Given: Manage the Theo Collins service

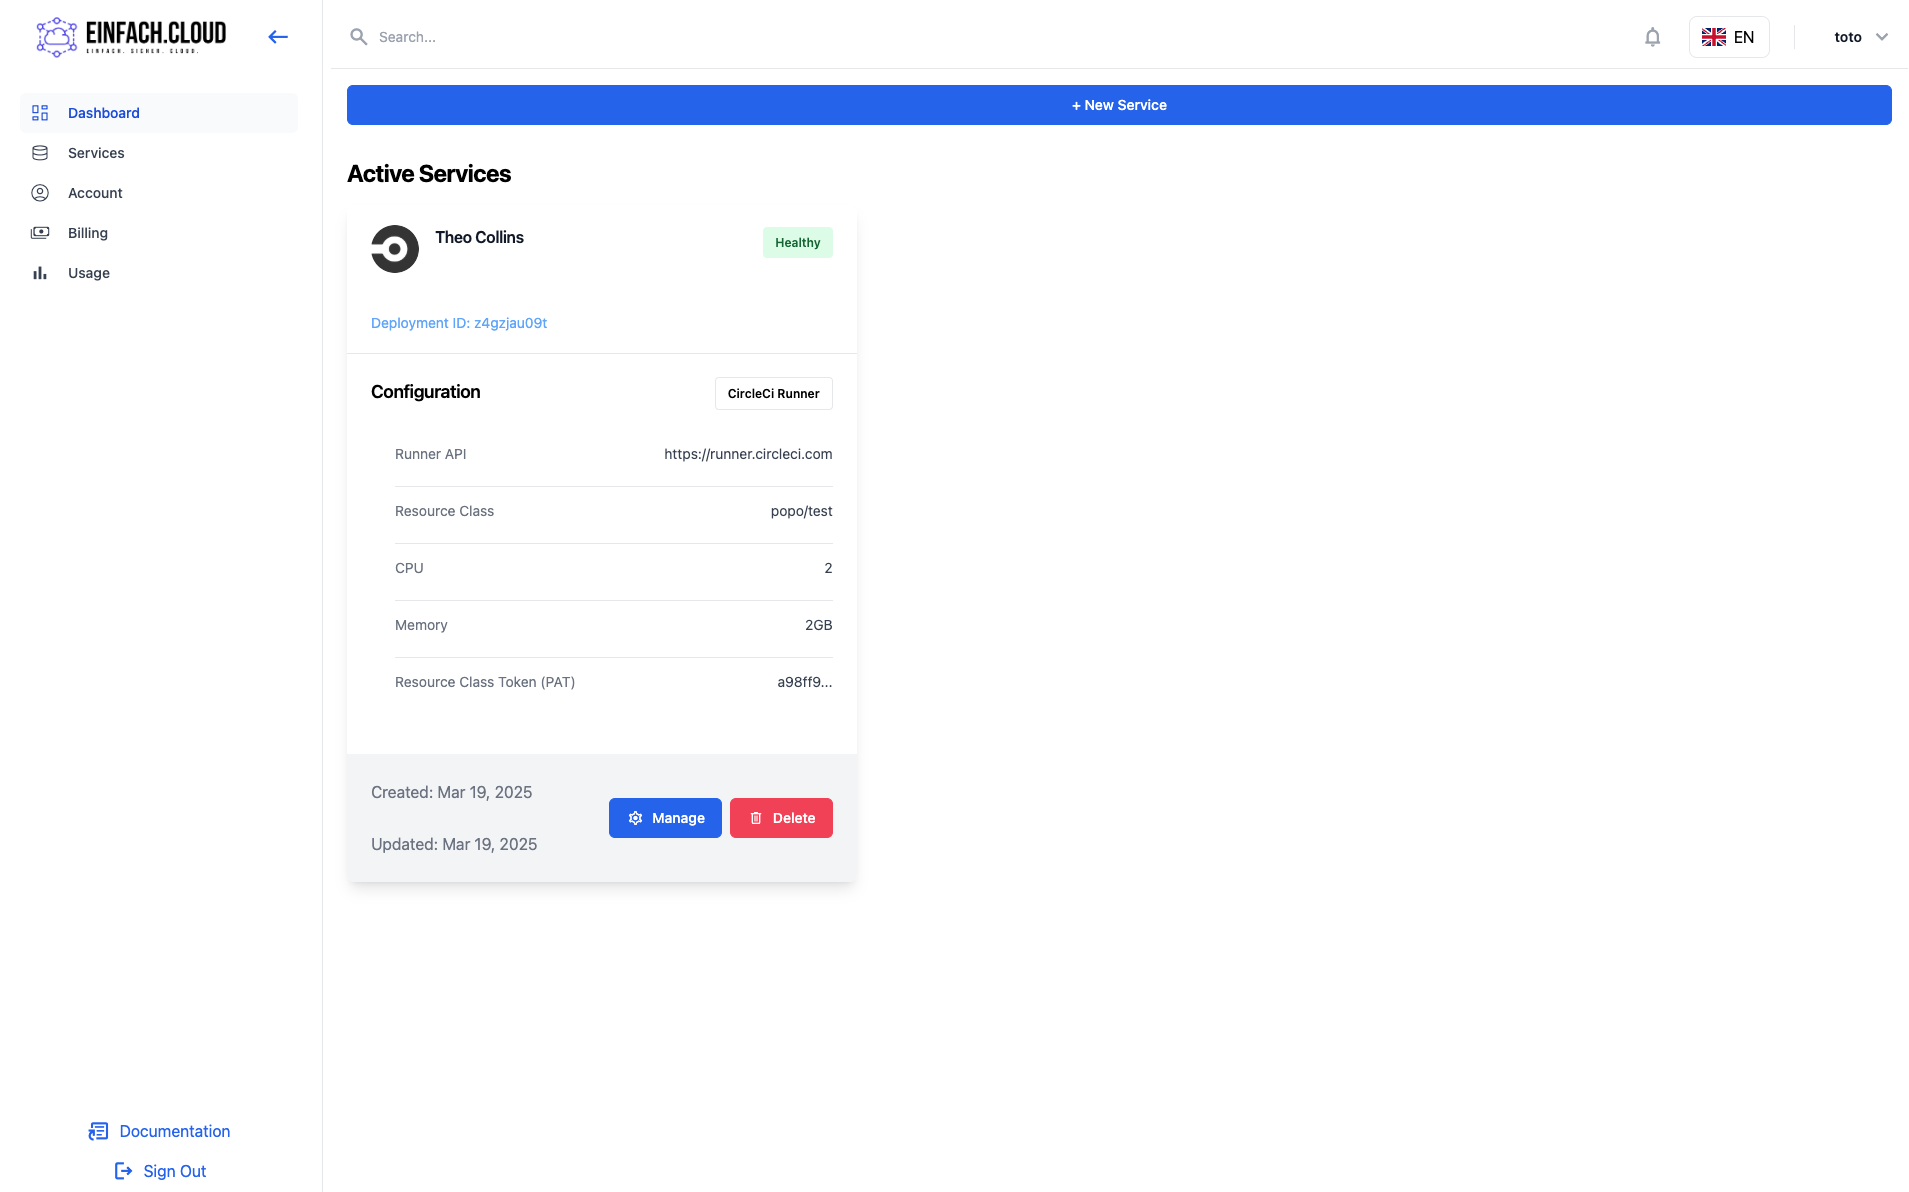Looking at the screenshot, I should click(665, 818).
